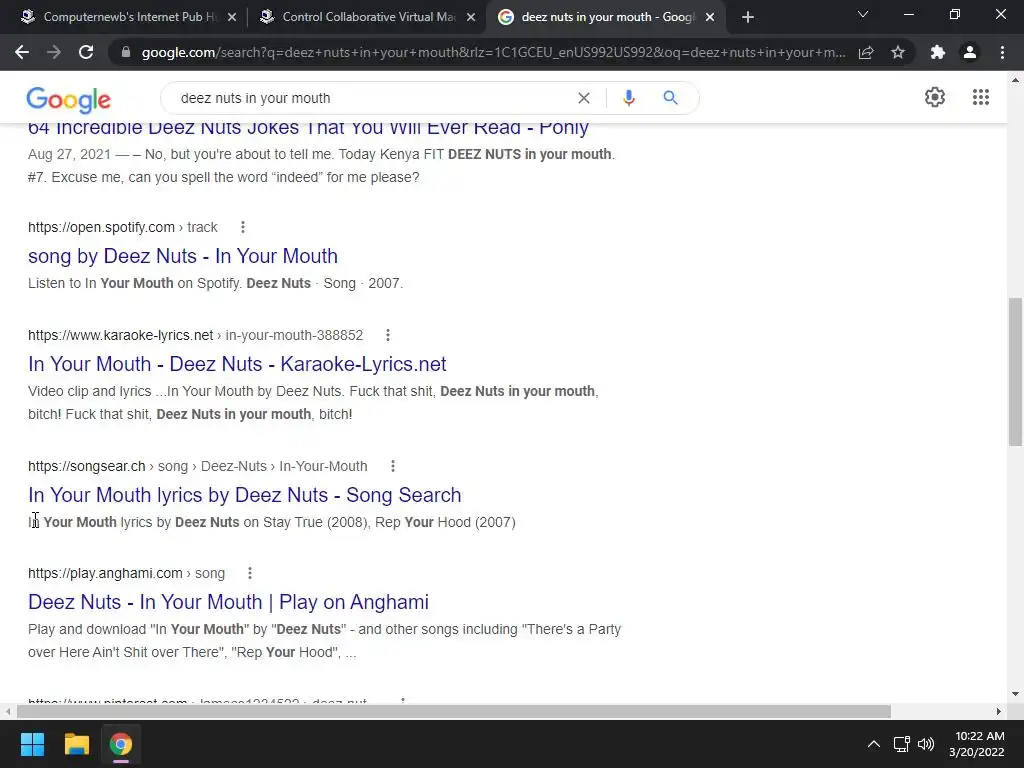Image resolution: width=1024 pixels, height=768 pixels.
Task: Start voice search with the microphone
Action: (x=628, y=98)
